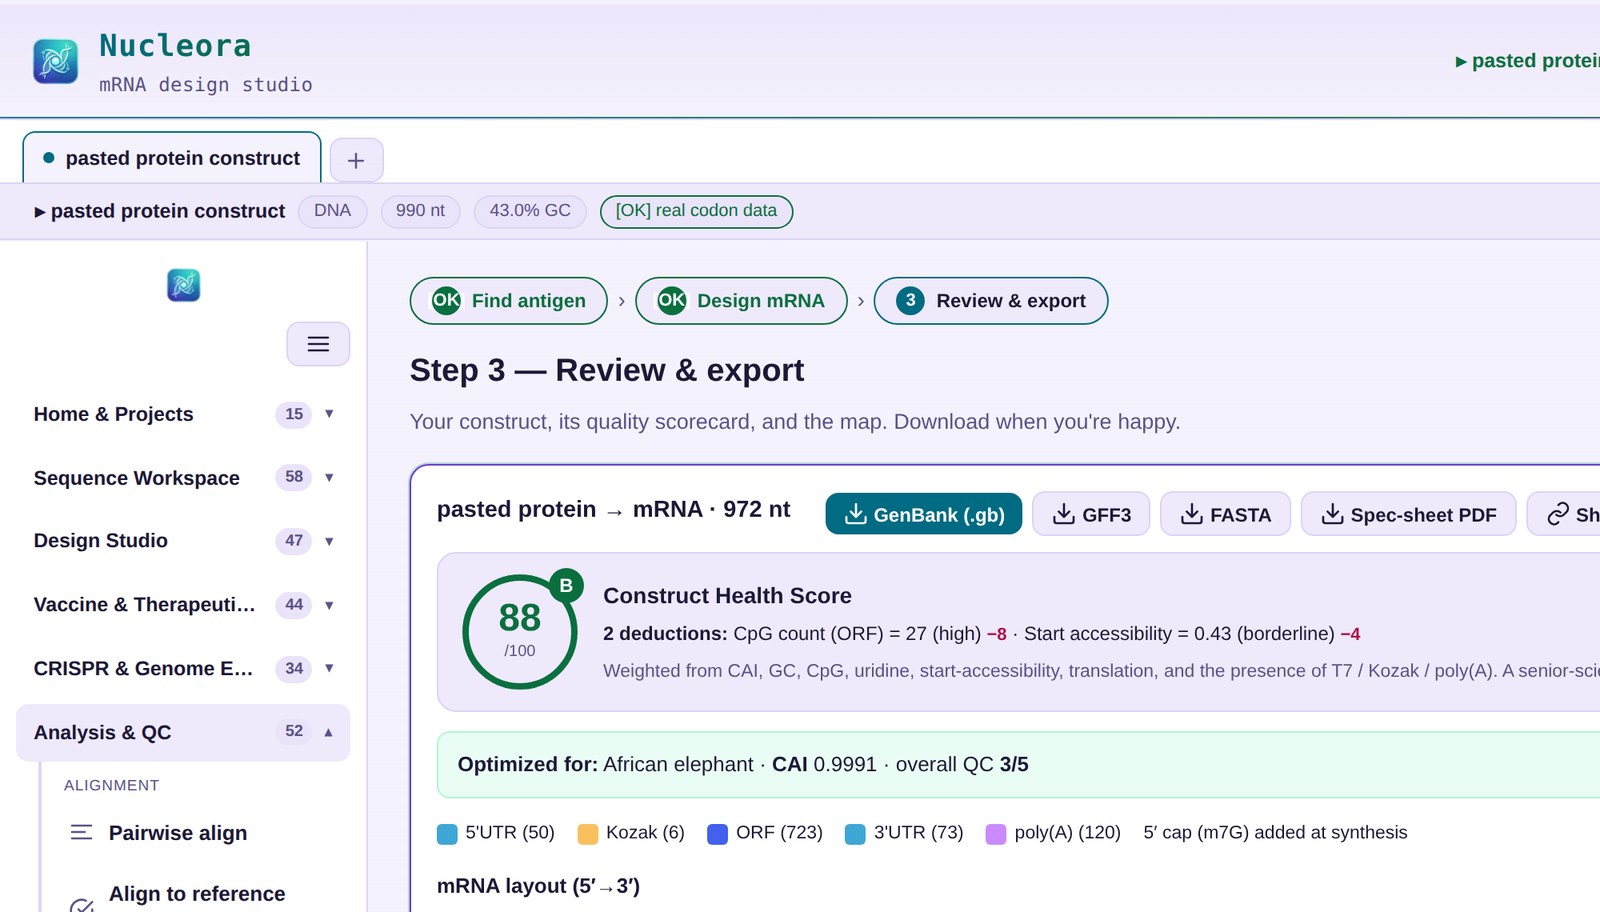Go to the Design mRNA step
The height and width of the screenshot is (912, 1600).
click(x=741, y=300)
